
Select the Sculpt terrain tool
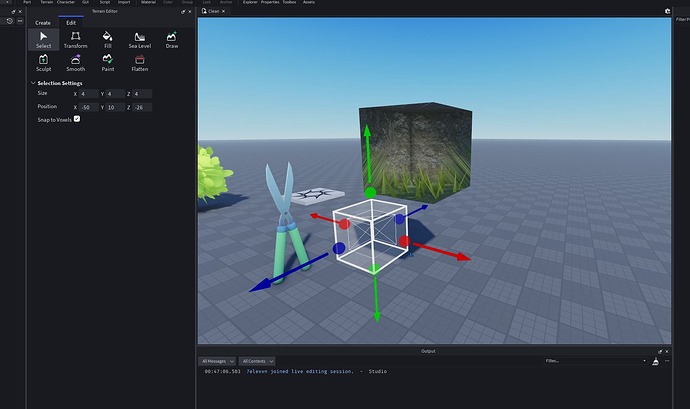pyautogui.click(x=44, y=63)
